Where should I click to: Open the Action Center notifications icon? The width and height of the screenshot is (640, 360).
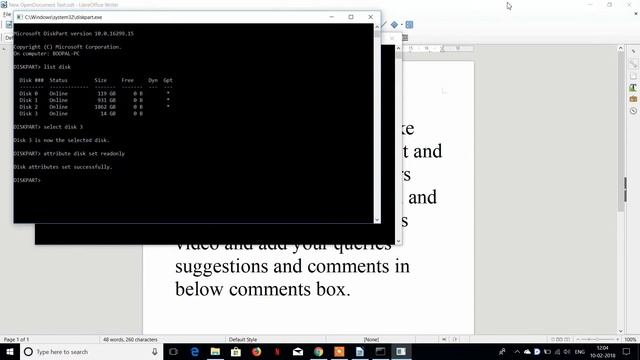[x=627, y=351]
